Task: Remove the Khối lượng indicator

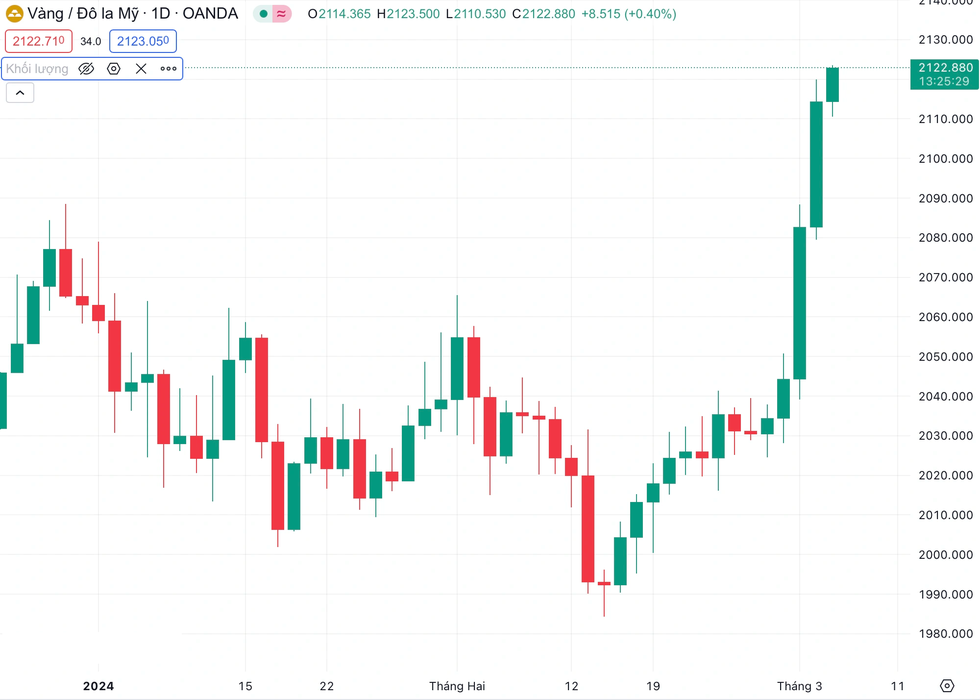Action: [x=141, y=69]
